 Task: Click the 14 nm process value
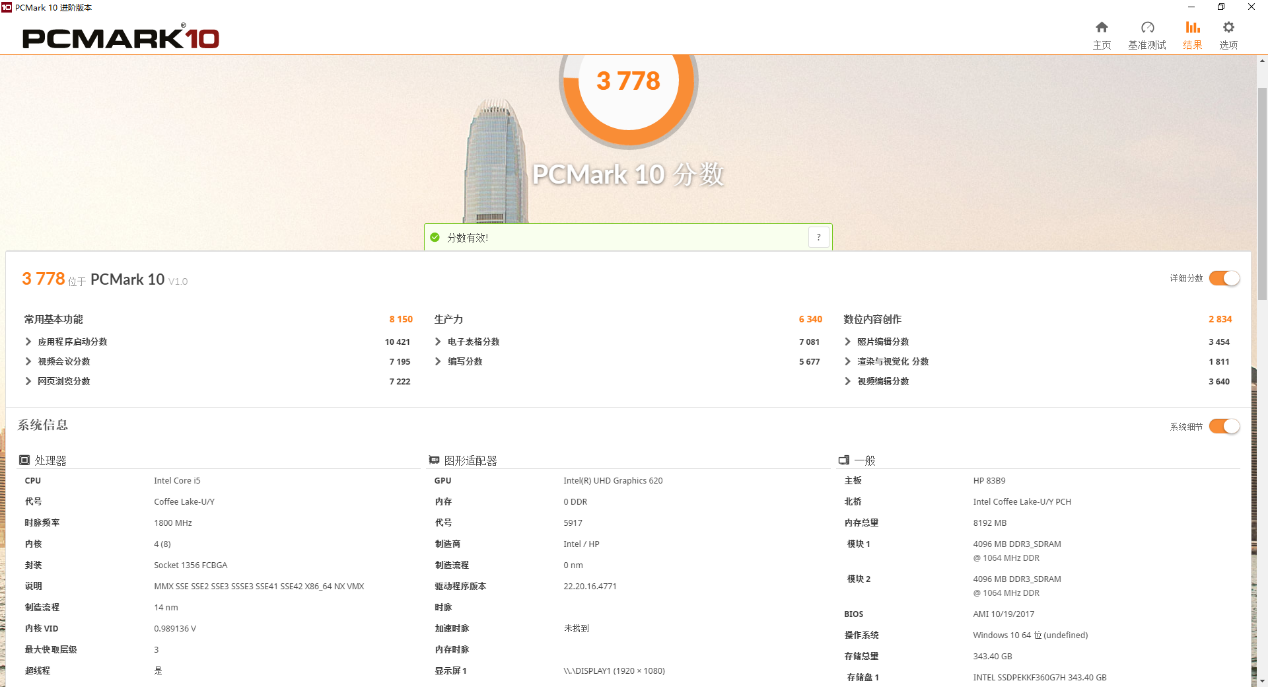coord(166,607)
